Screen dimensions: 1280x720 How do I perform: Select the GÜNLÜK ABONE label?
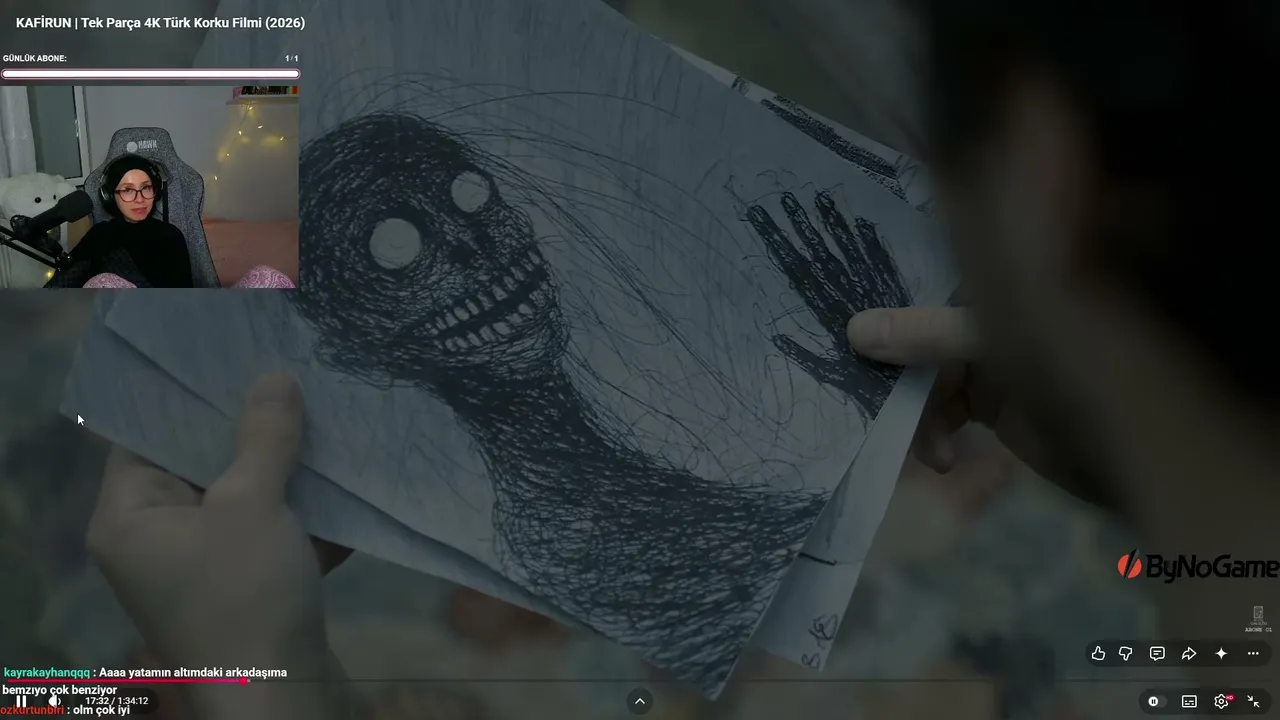(35, 58)
